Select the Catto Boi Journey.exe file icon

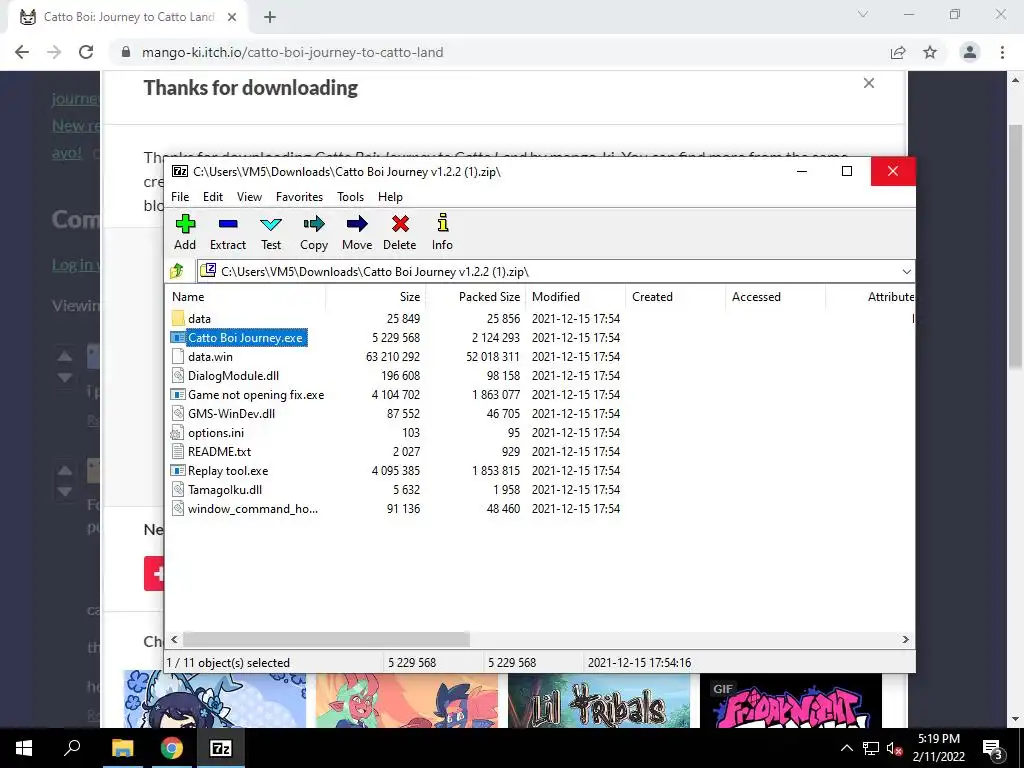coord(178,338)
